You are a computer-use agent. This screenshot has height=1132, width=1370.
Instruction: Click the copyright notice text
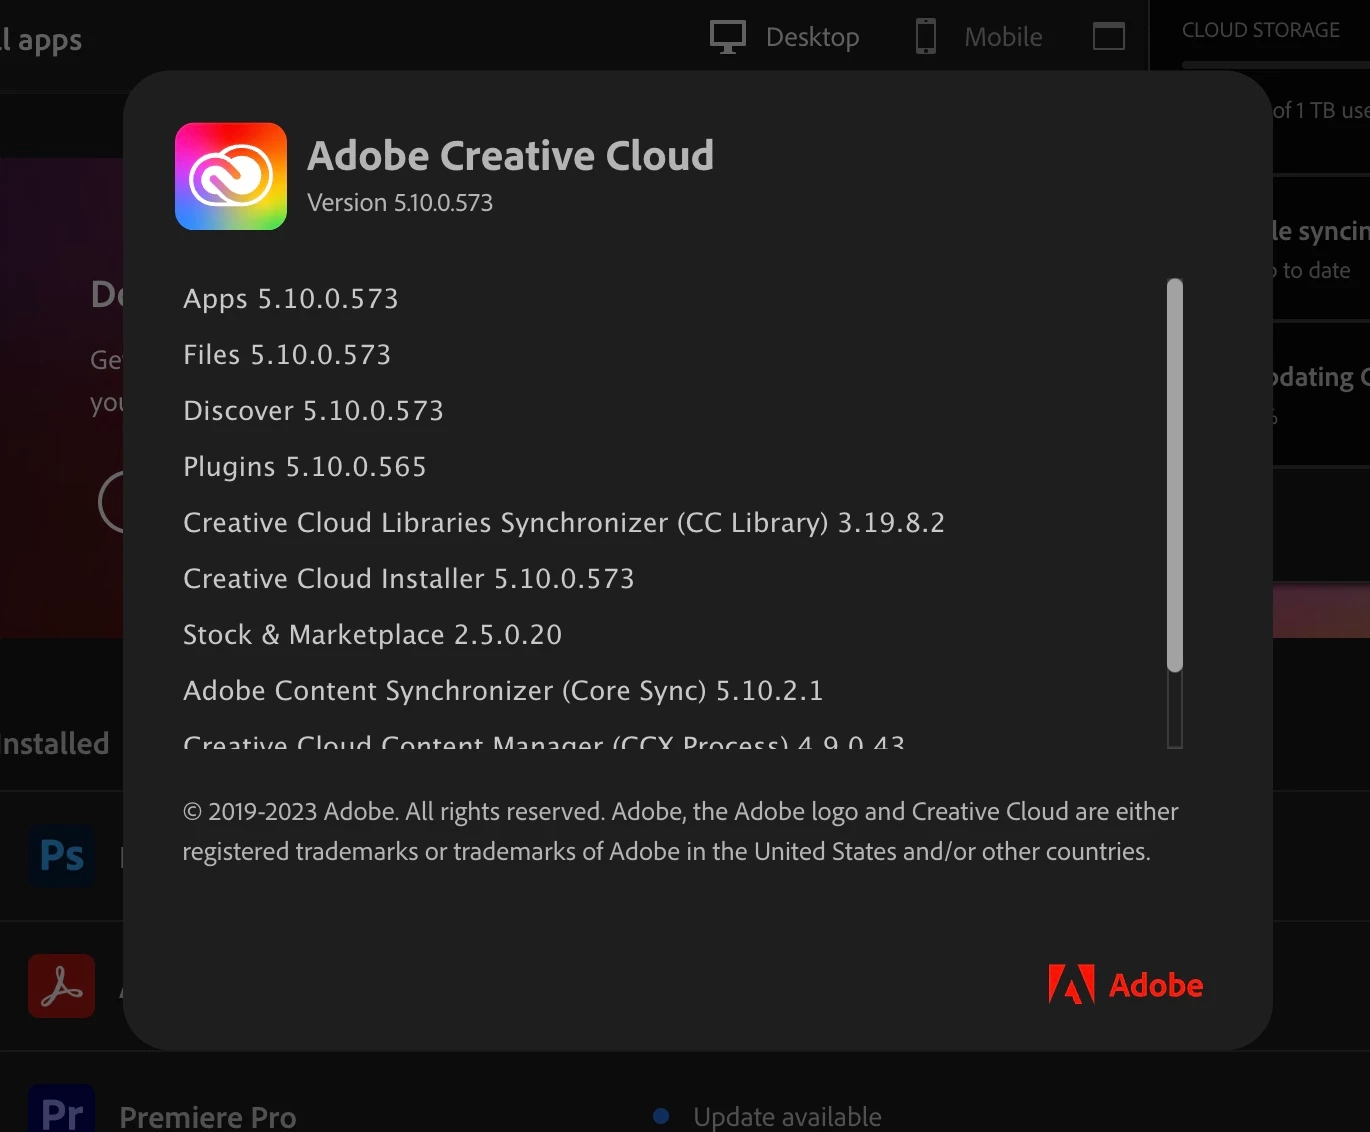[x=680, y=831]
